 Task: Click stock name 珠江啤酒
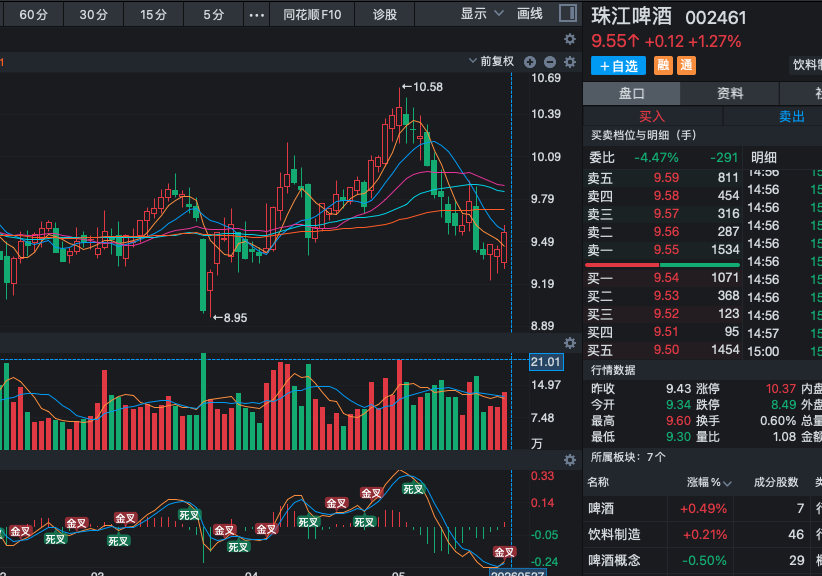pyautogui.click(x=632, y=17)
